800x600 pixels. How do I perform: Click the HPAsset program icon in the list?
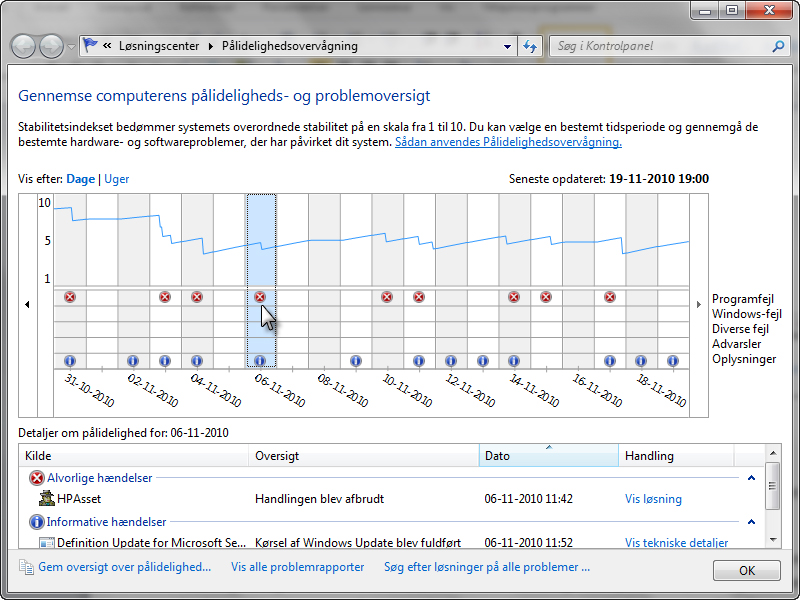point(46,498)
